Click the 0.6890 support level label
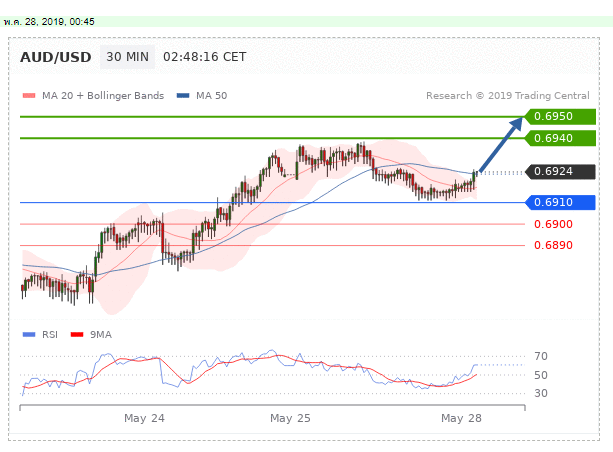Screen dimensions: 613x452 [x=553, y=246]
